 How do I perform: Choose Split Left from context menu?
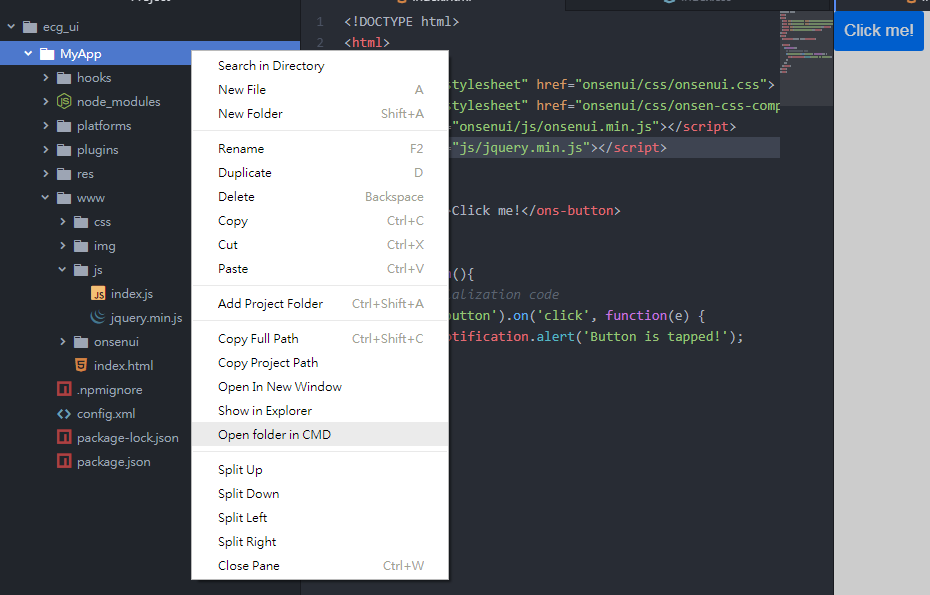pyautogui.click(x=320, y=518)
